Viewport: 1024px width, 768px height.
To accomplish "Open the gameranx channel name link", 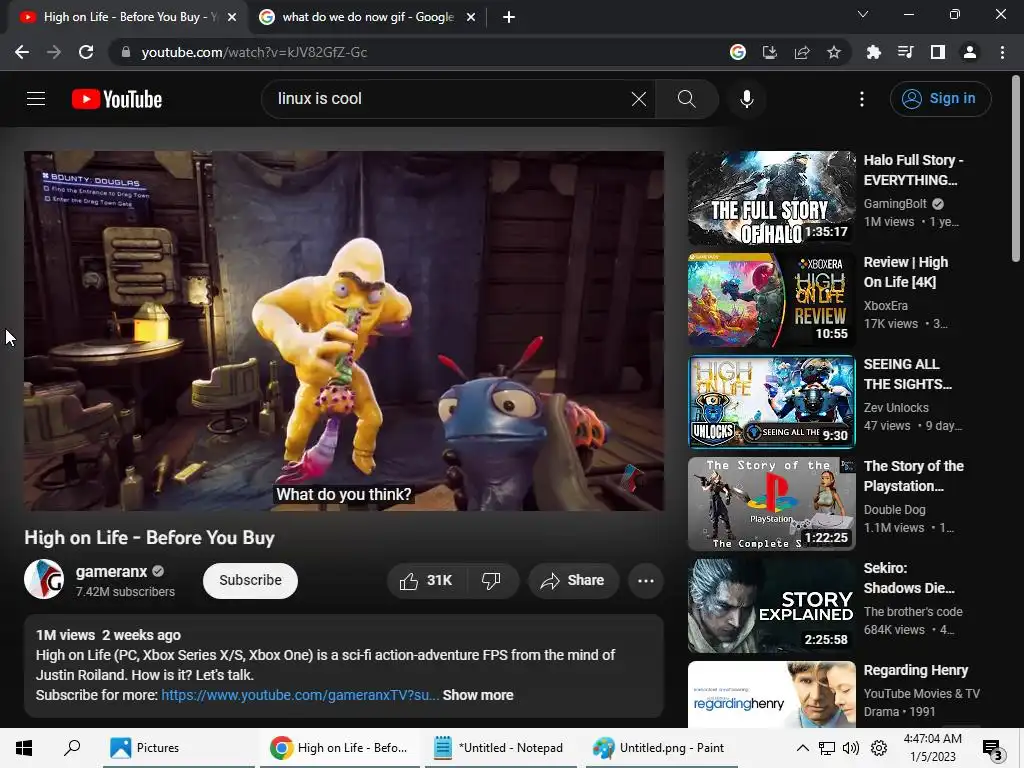I will pos(111,571).
